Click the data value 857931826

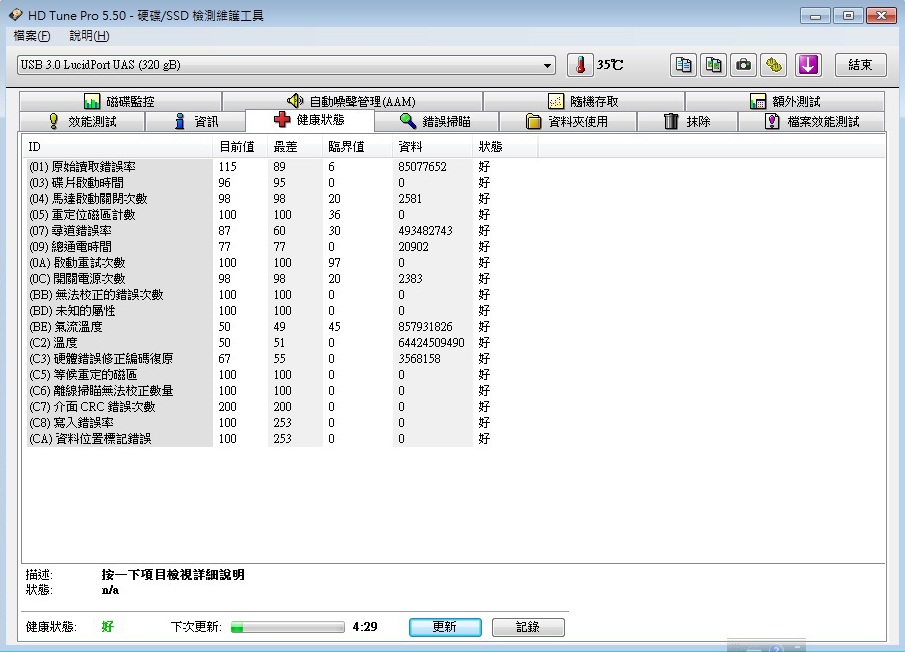click(425, 327)
